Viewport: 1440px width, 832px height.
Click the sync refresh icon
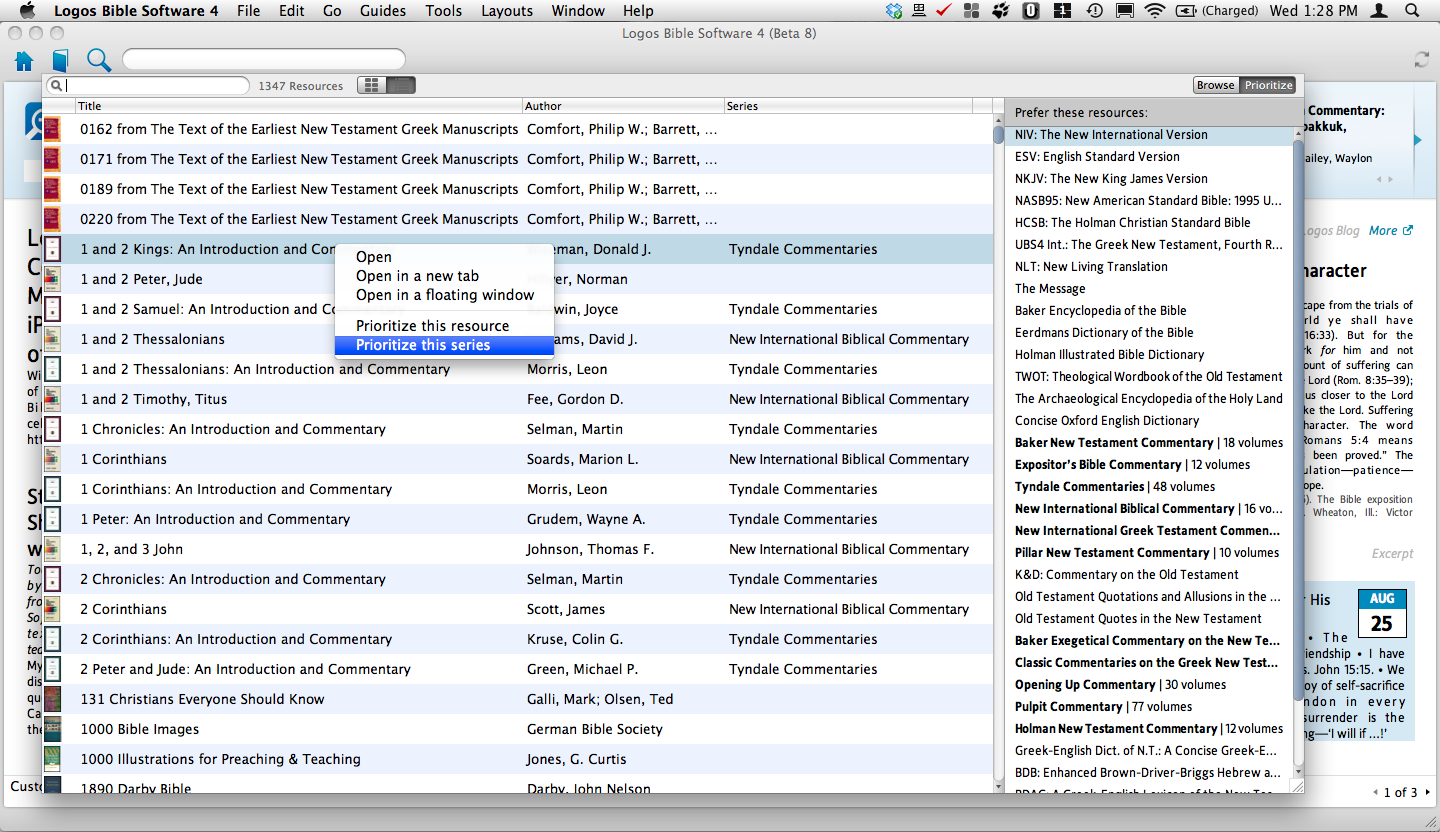click(x=1421, y=60)
